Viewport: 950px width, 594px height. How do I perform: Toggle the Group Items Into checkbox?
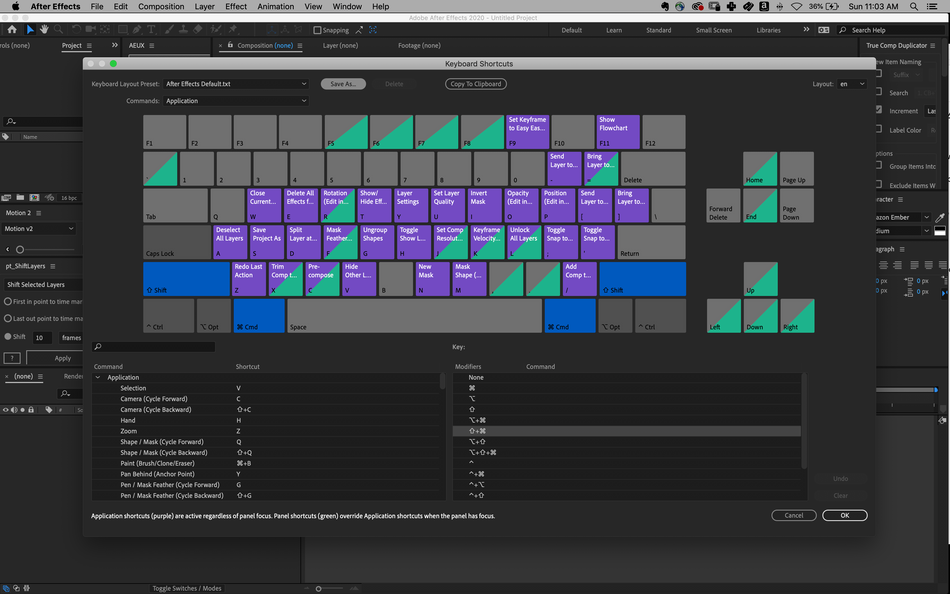pos(879,165)
